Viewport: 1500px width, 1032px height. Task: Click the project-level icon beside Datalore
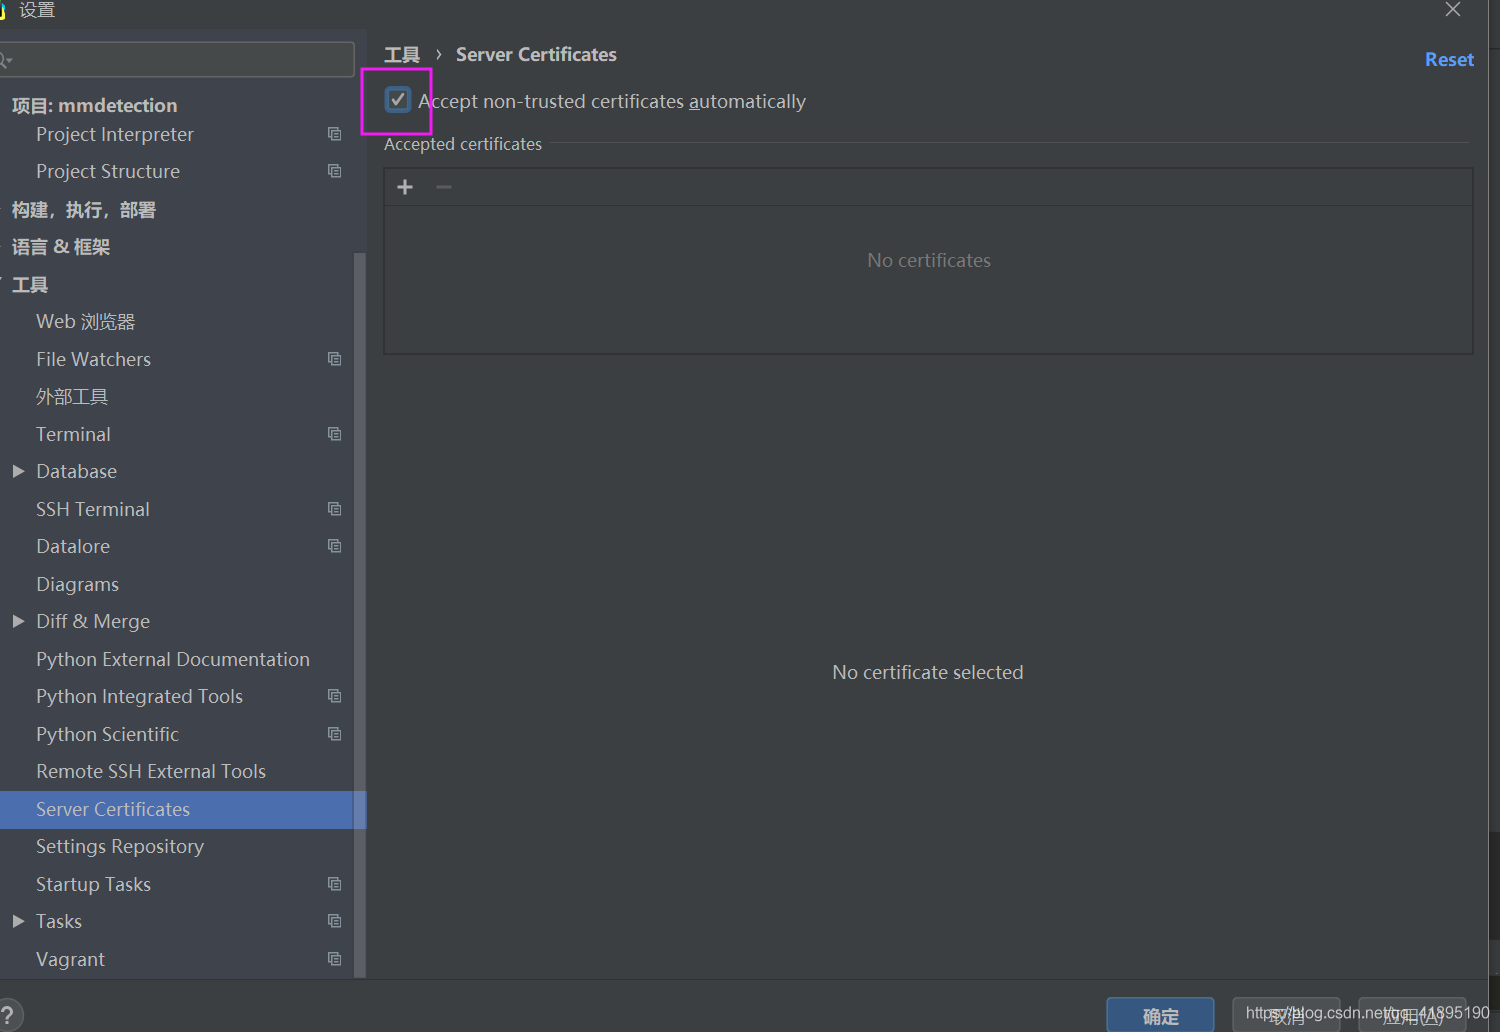pos(334,546)
